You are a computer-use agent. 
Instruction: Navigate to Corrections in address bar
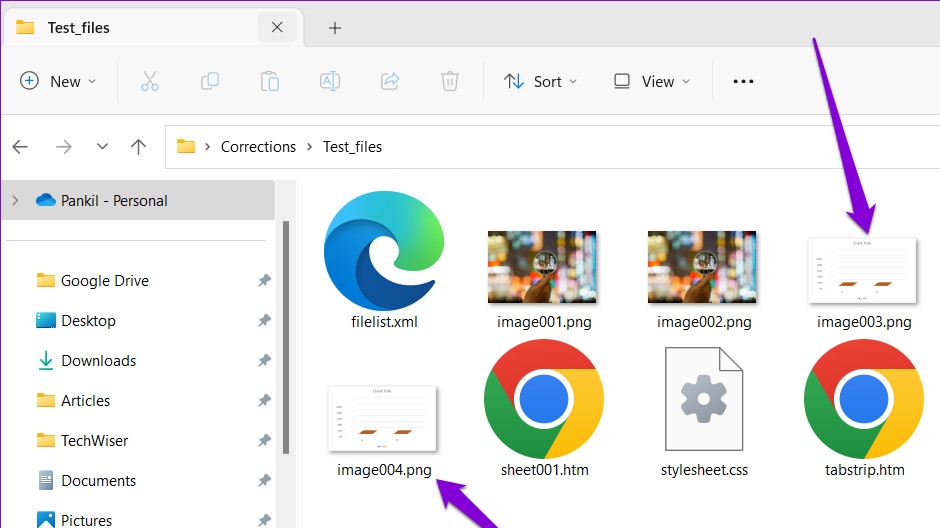258,147
